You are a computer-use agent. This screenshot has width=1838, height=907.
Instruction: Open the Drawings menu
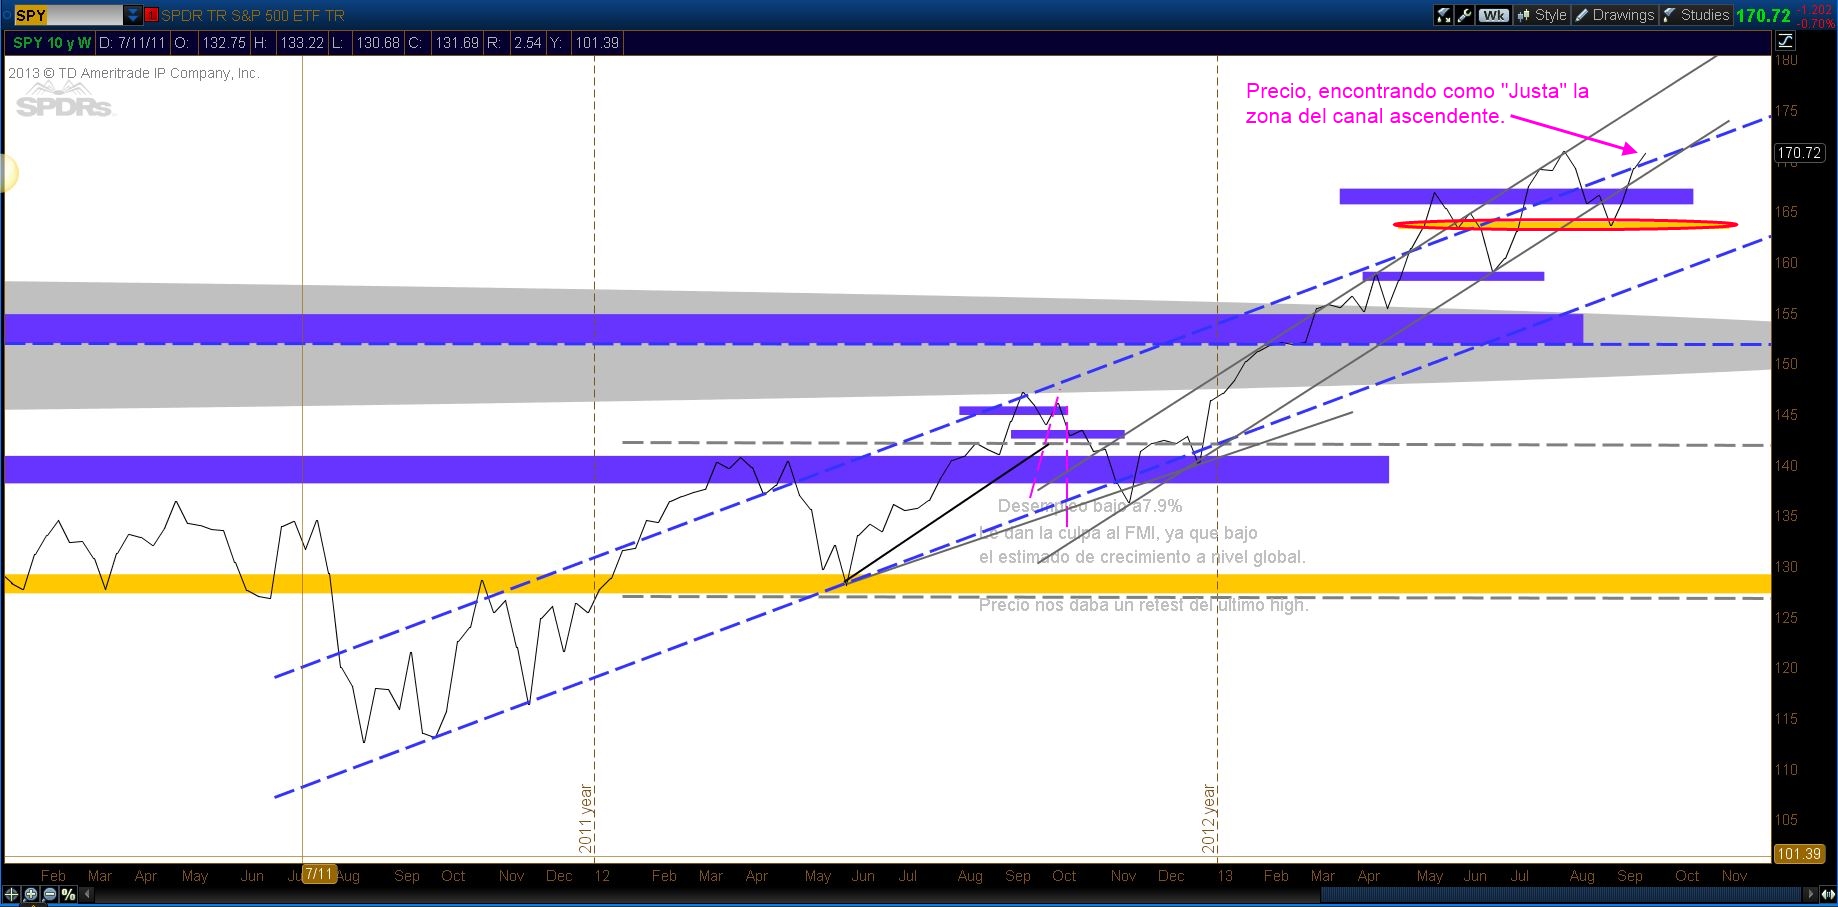[1614, 15]
